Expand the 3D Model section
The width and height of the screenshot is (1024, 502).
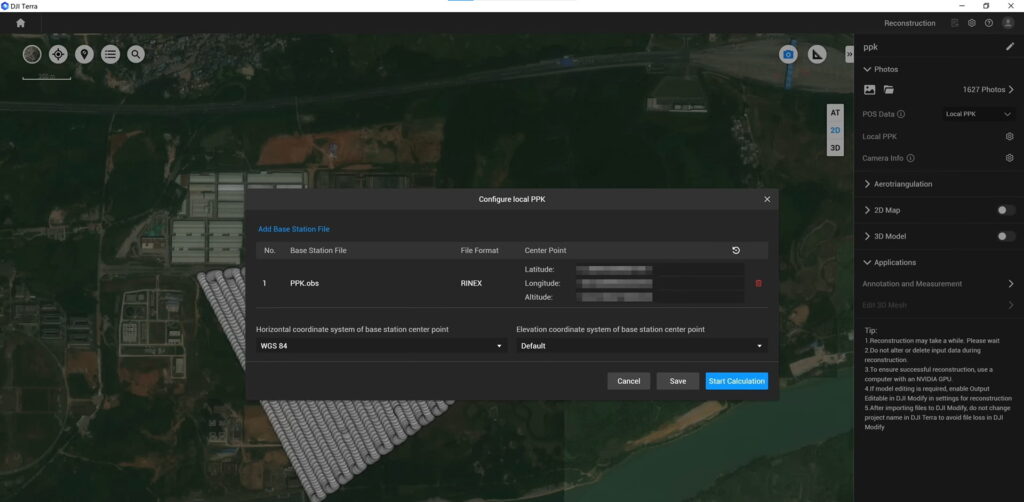(867, 236)
